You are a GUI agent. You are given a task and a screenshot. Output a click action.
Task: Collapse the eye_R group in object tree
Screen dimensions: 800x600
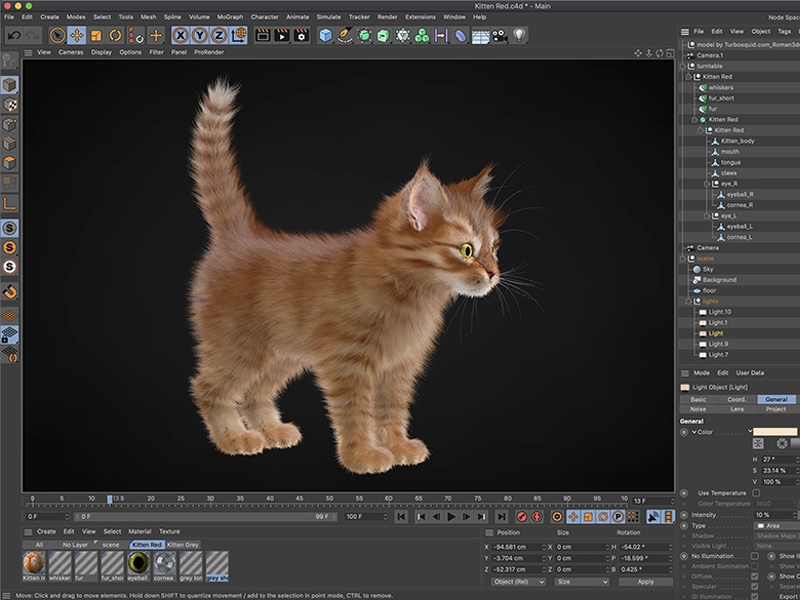coord(707,184)
